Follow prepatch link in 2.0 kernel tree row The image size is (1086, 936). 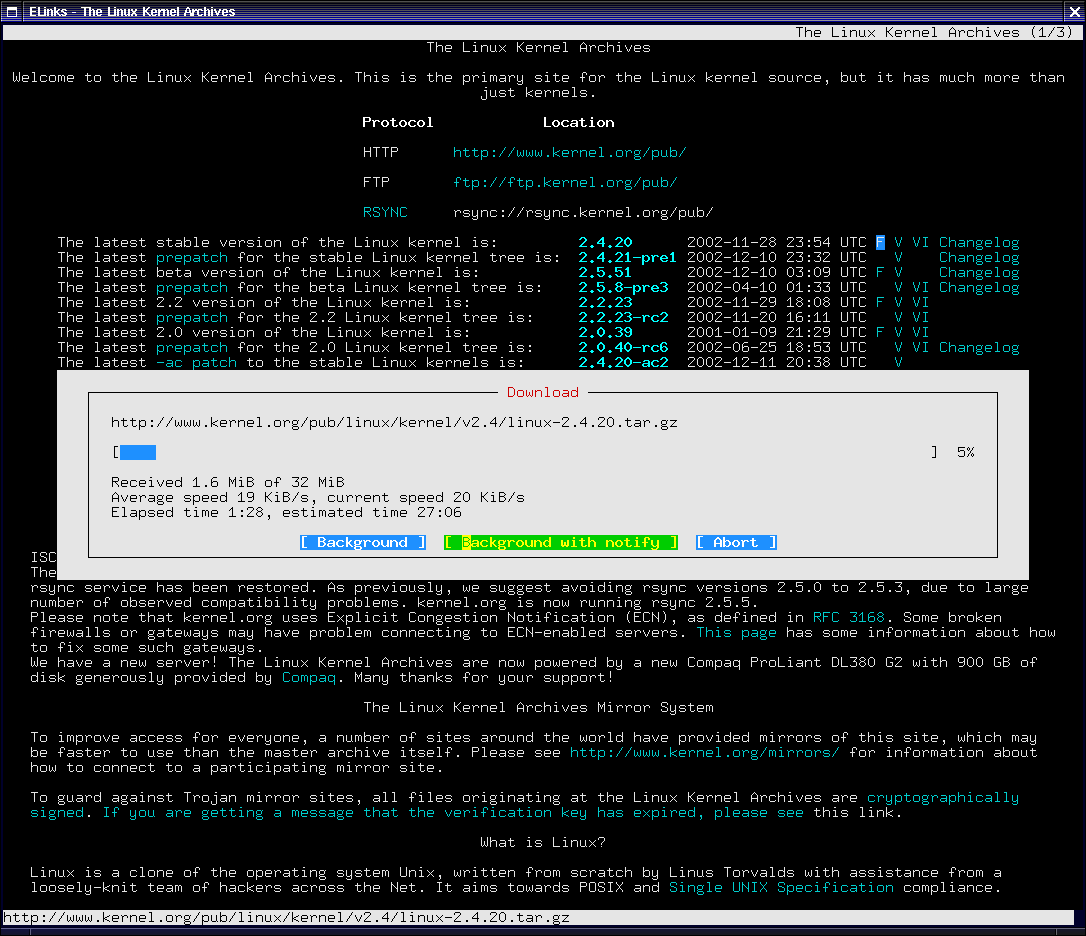[x=192, y=347]
